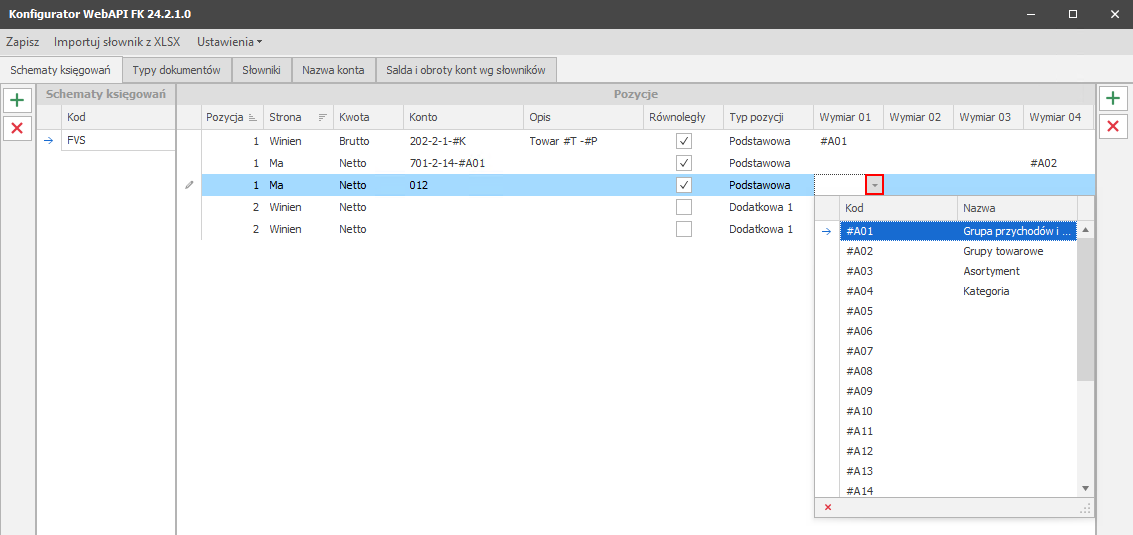
Task: Click the dropdown resize grip corner
Action: pyautogui.click(x=1085, y=509)
